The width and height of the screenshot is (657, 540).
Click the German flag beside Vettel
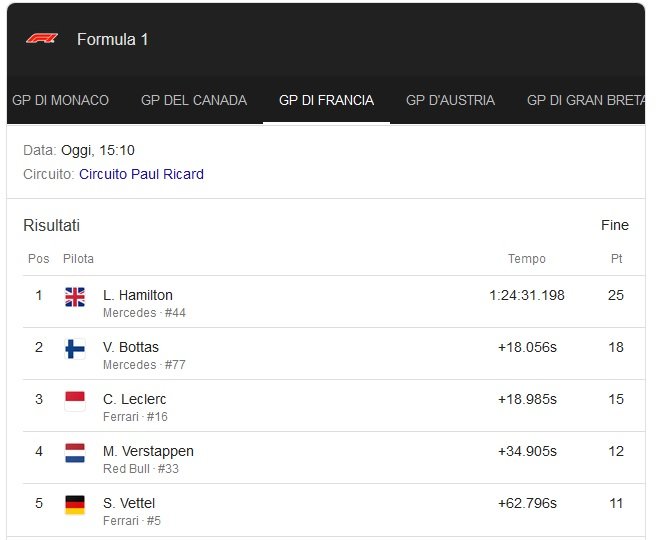click(75, 504)
